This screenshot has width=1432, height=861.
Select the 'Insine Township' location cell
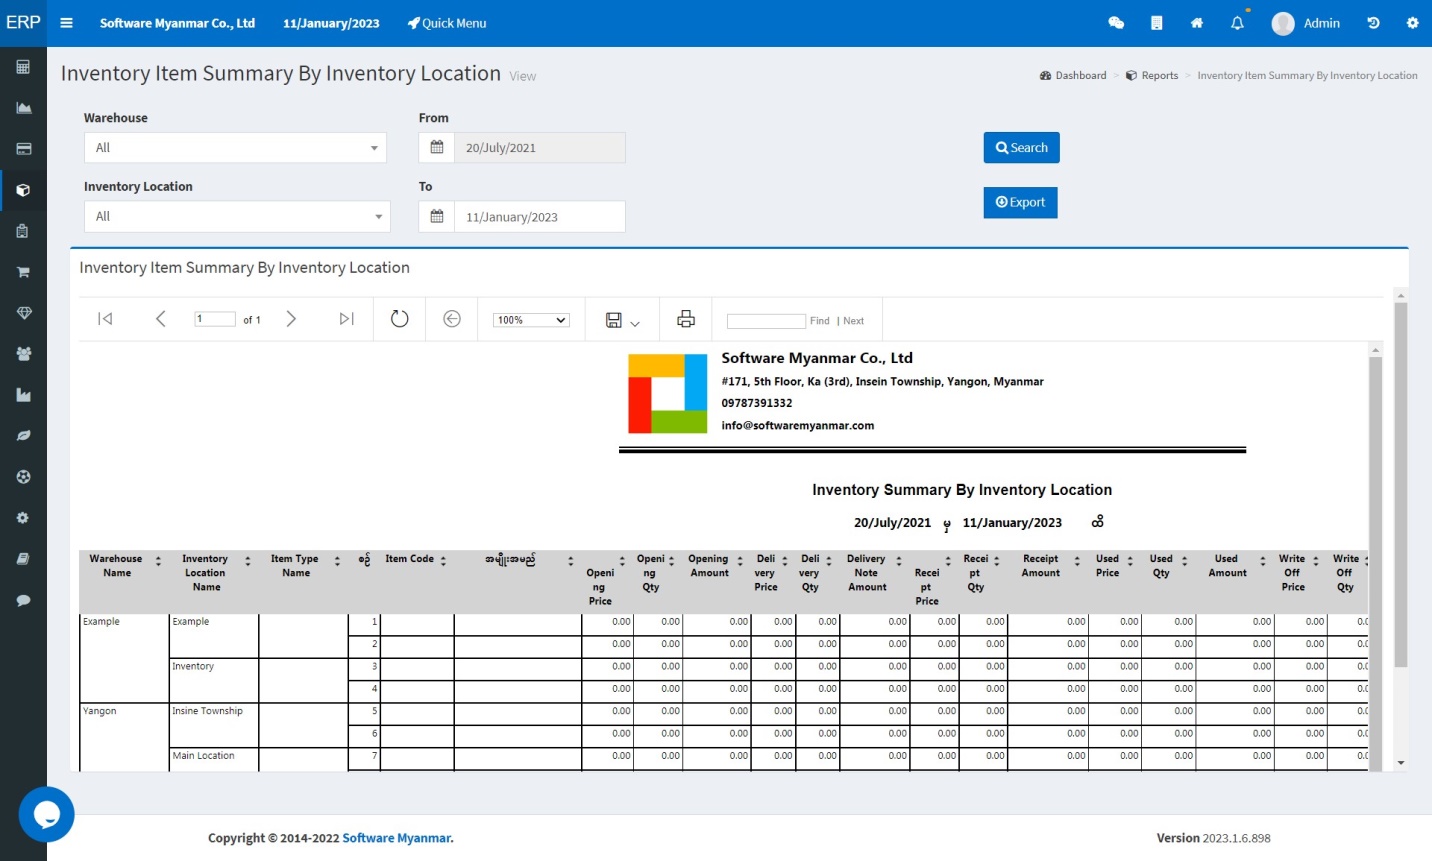(214, 725)
